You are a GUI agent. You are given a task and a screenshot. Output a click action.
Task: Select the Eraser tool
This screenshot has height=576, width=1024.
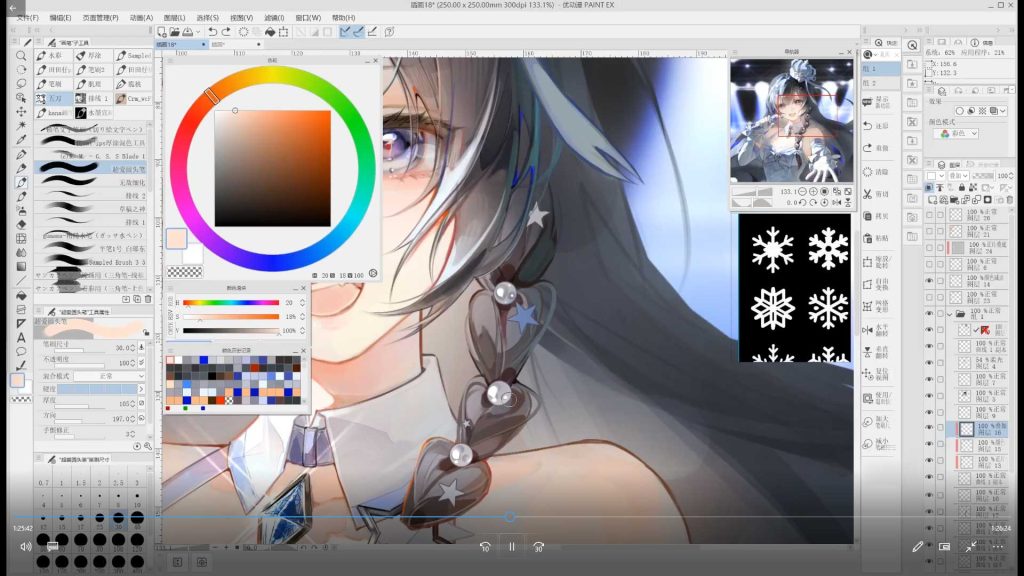pos(21,224)
